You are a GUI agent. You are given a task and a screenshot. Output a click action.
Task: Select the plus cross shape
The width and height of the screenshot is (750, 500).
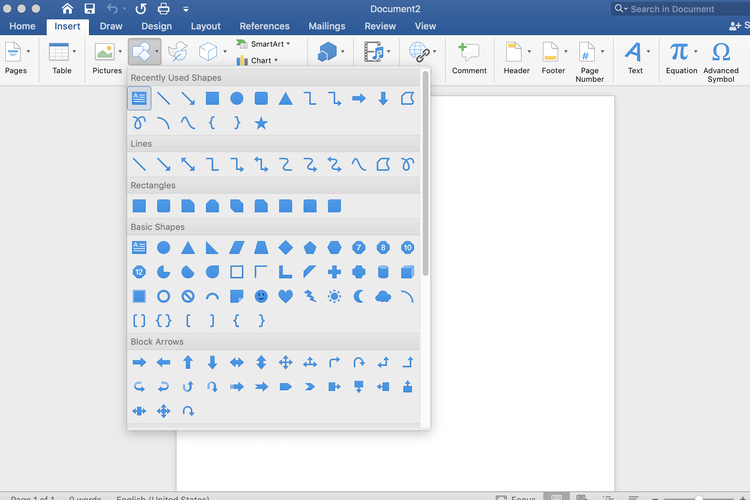tap(334, 272)
